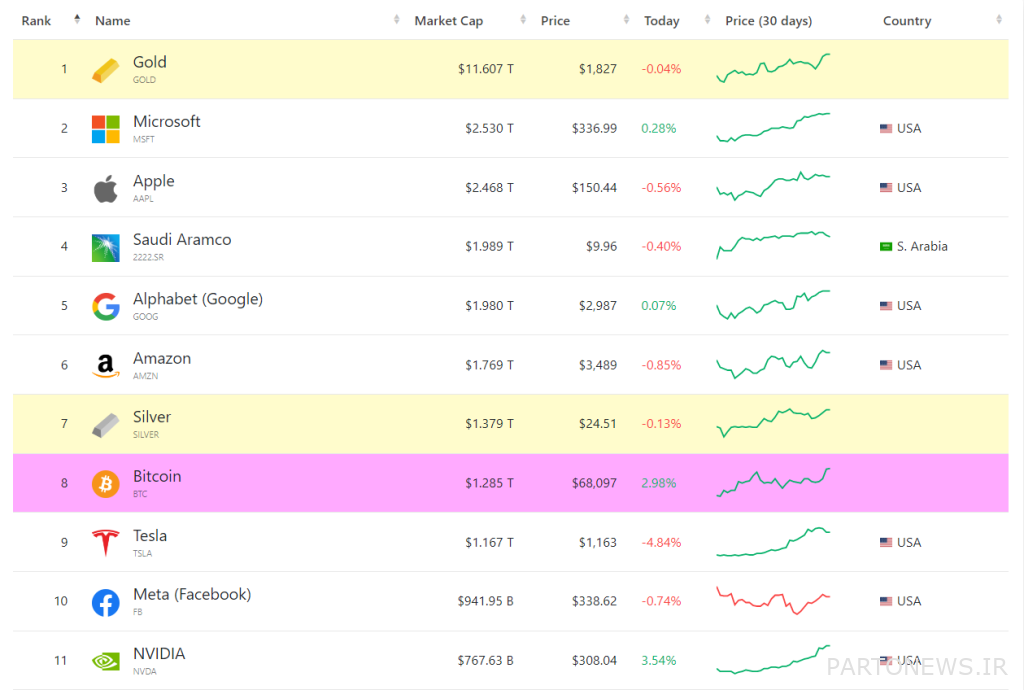Open the Apple company link

click(153, 181)
